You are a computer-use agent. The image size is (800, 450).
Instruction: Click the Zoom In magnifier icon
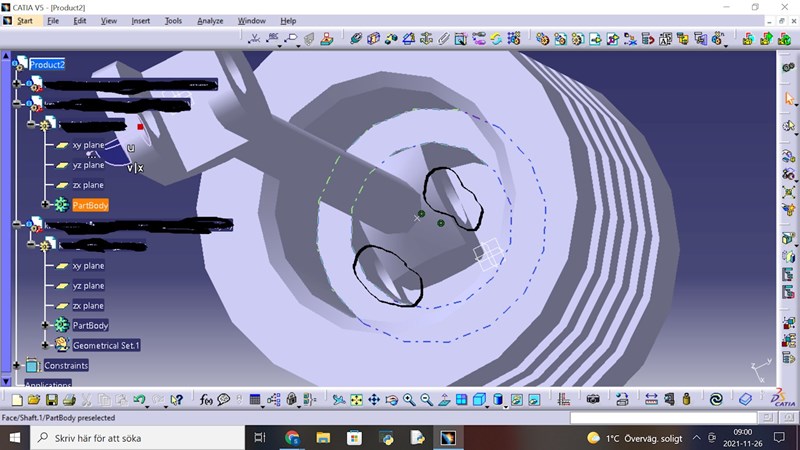[409, 400]
